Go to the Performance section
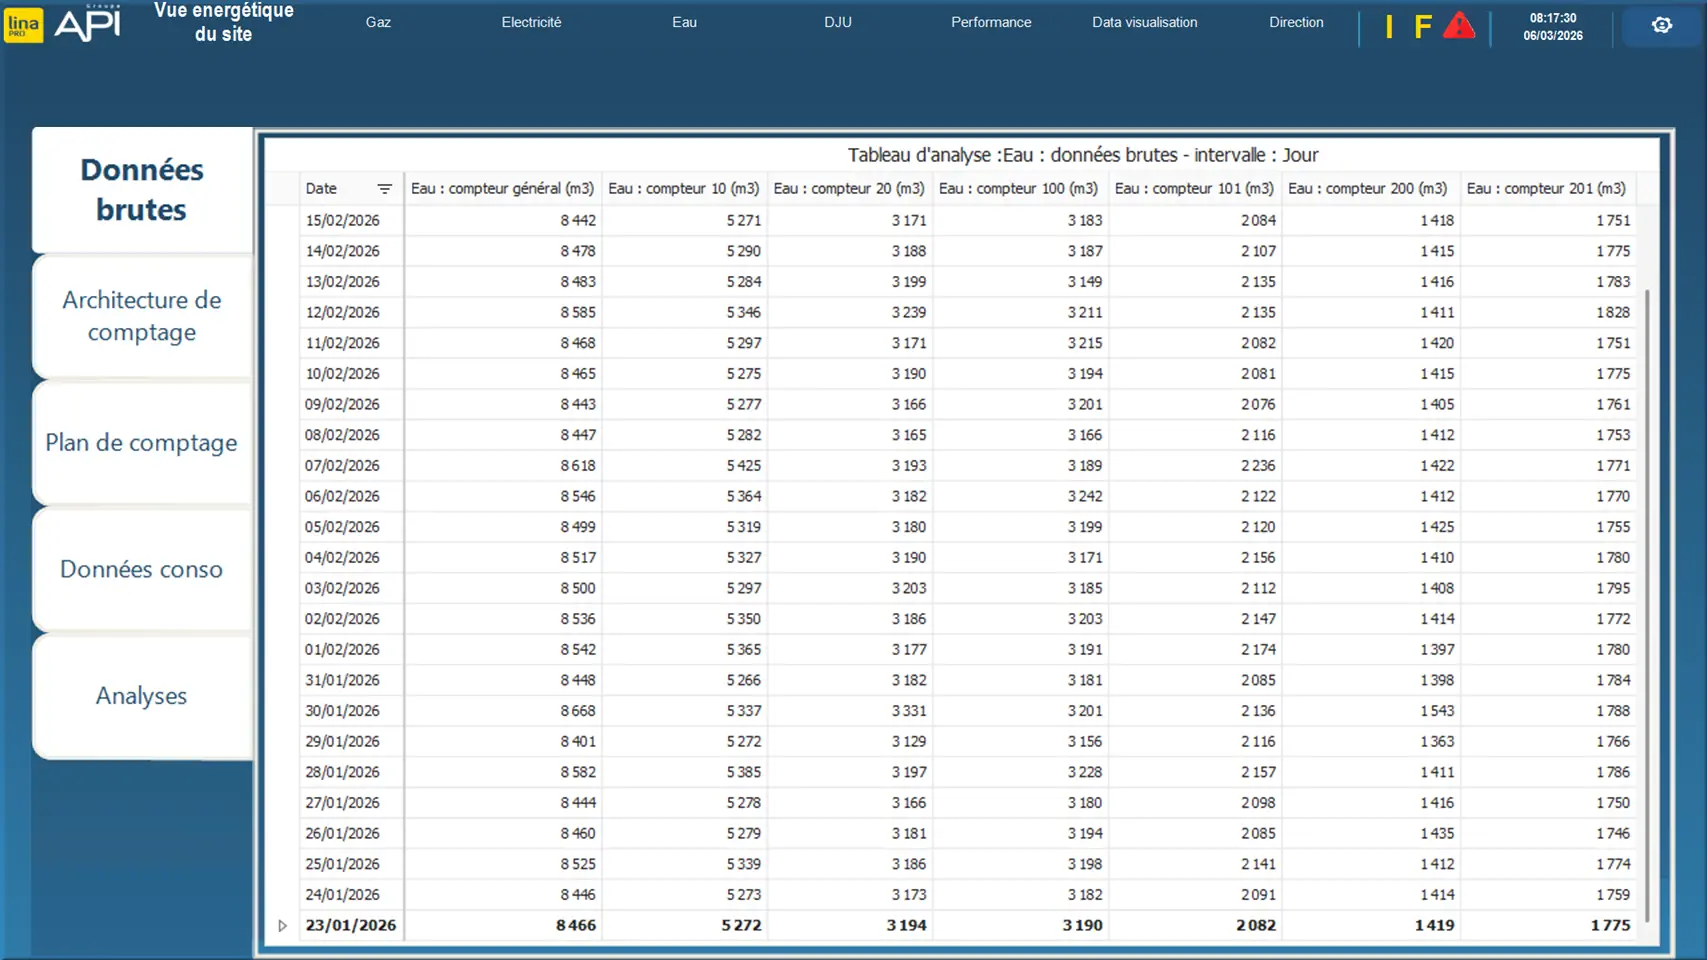This screenshot has width=1707, height=960. (x=990, y=22)
